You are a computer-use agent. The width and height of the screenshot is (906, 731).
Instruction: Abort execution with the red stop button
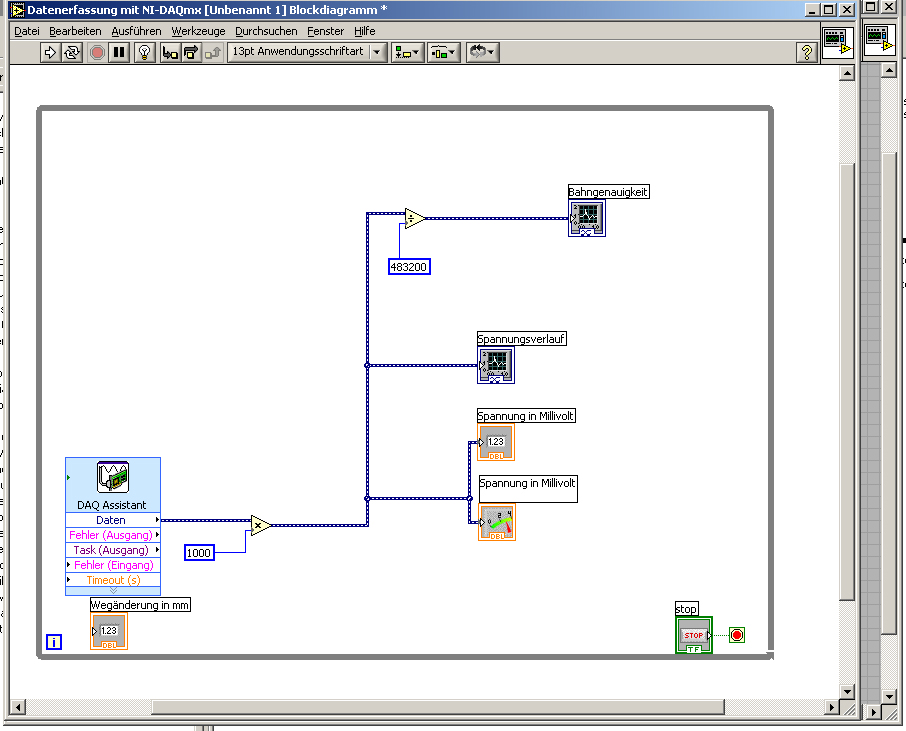coord(97,53)
